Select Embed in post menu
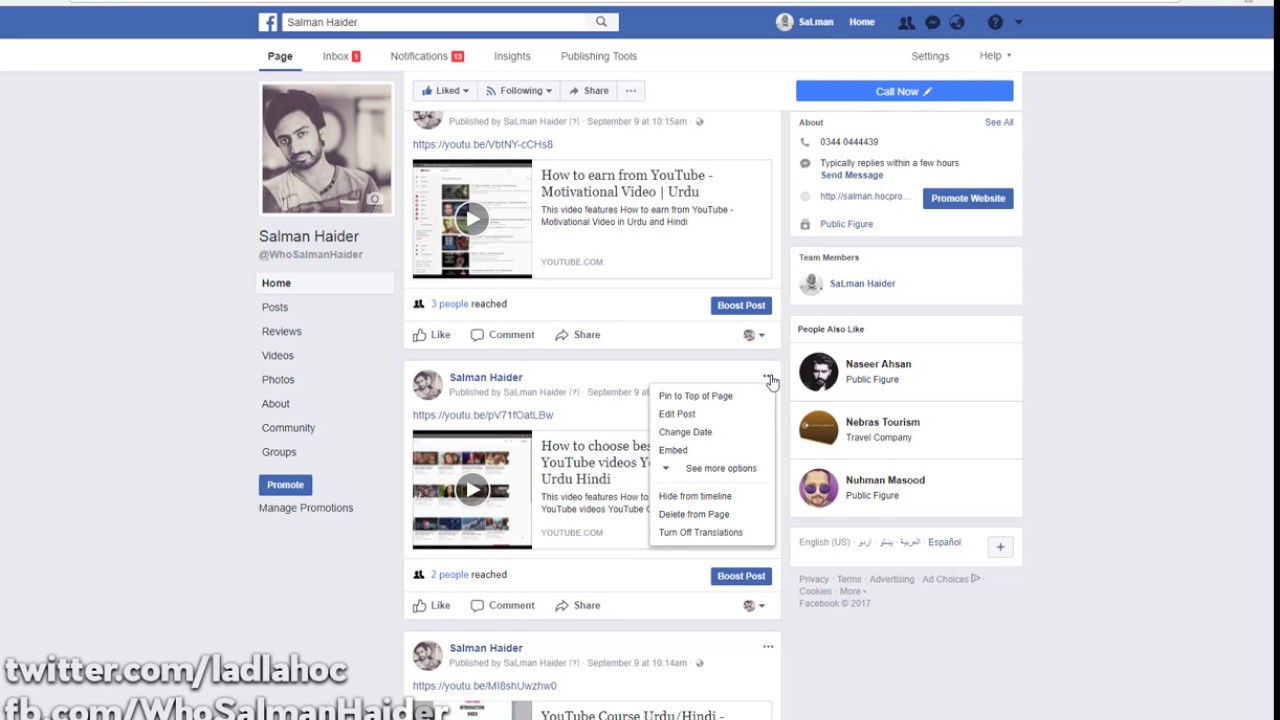 [673, 450]
